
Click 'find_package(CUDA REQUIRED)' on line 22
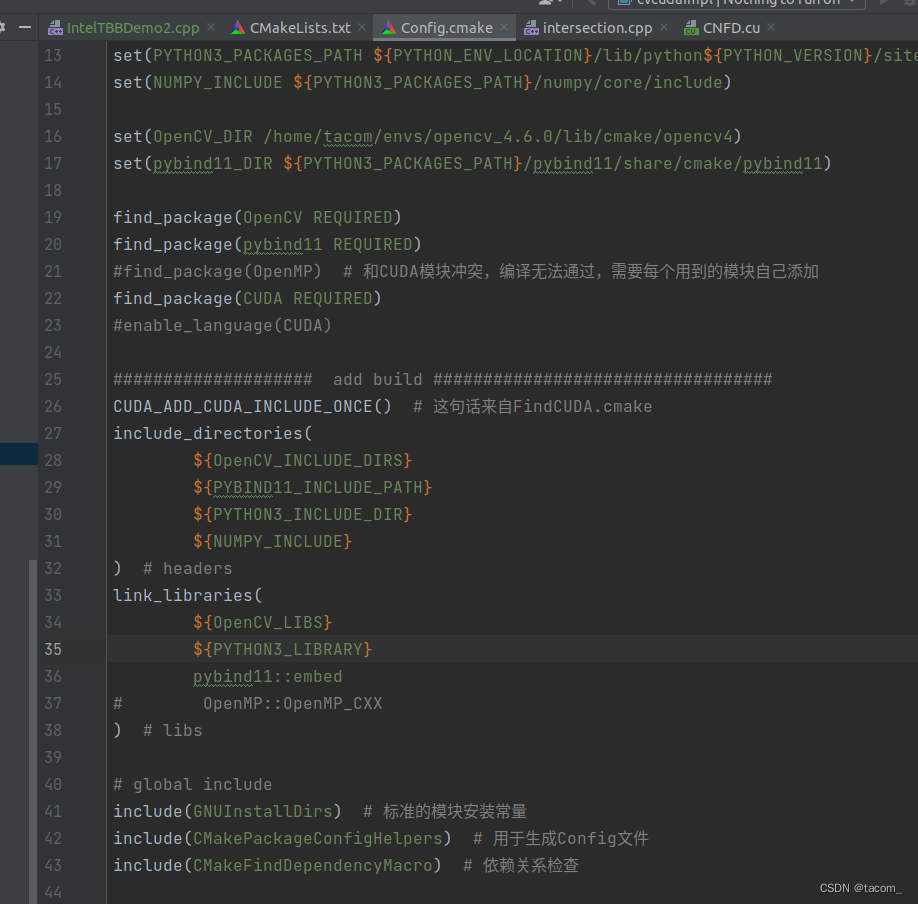tap(248, 298)
